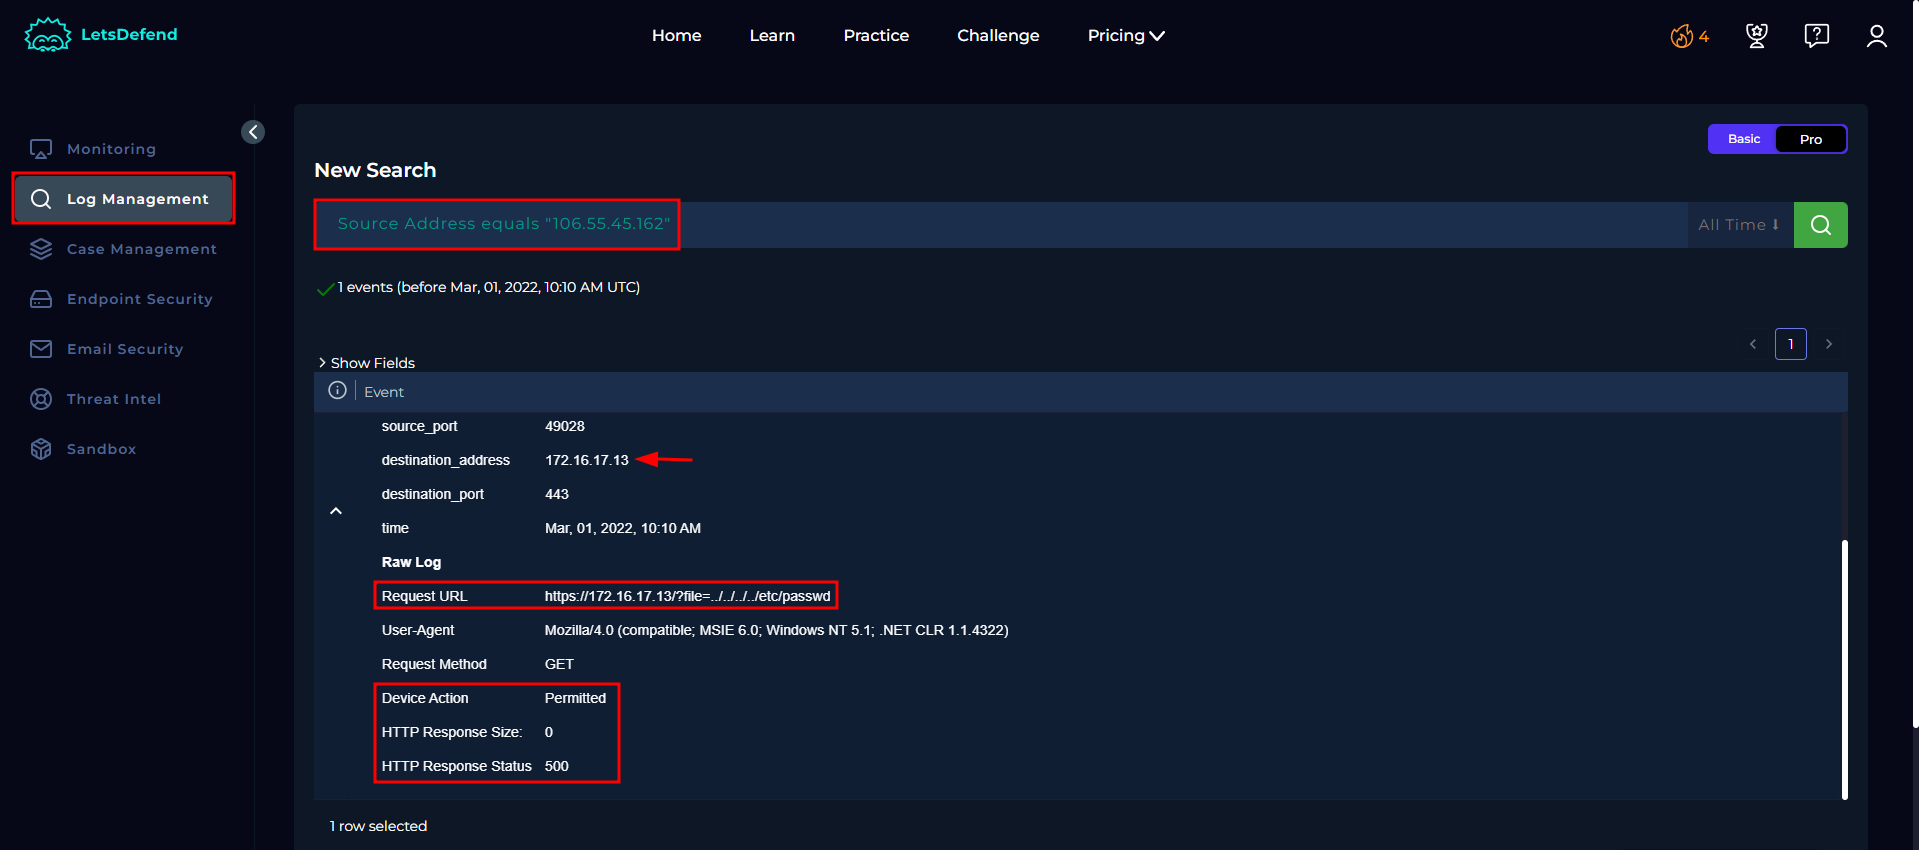Viewport: 1919px width, 850px height.
Task: Switch search mode to Pro
Action: pyautogui.click(x=1810, y=139)
